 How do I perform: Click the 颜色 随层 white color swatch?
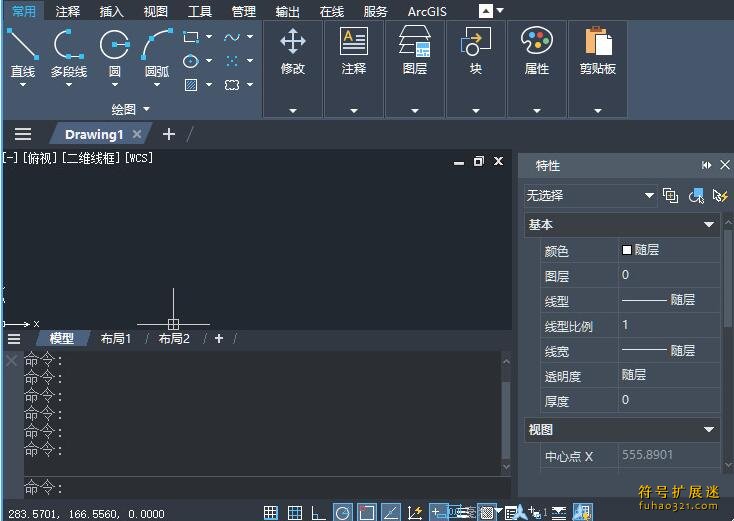coord(627,250)
